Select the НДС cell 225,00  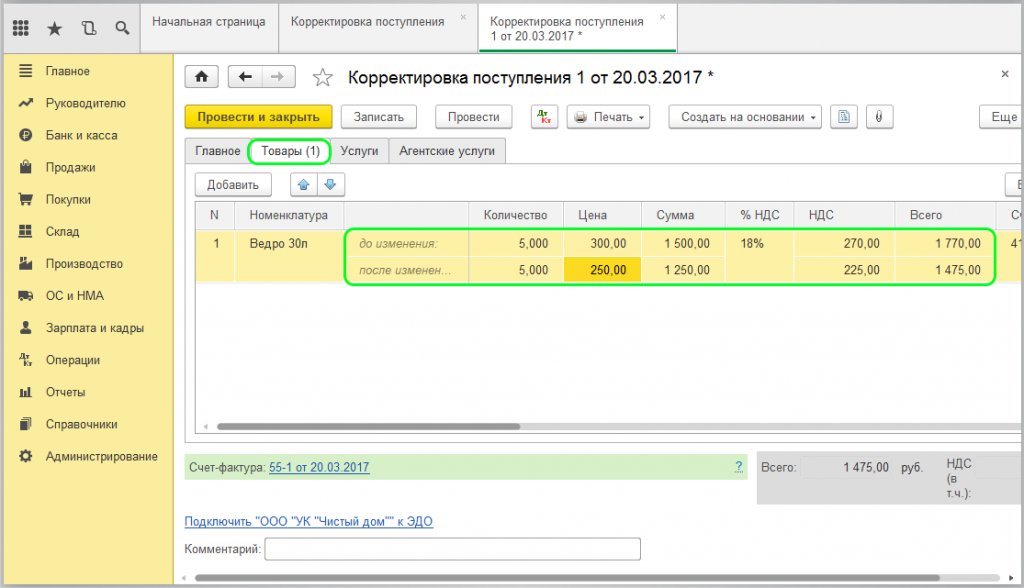pyautogui.click(x=844, y=270)
